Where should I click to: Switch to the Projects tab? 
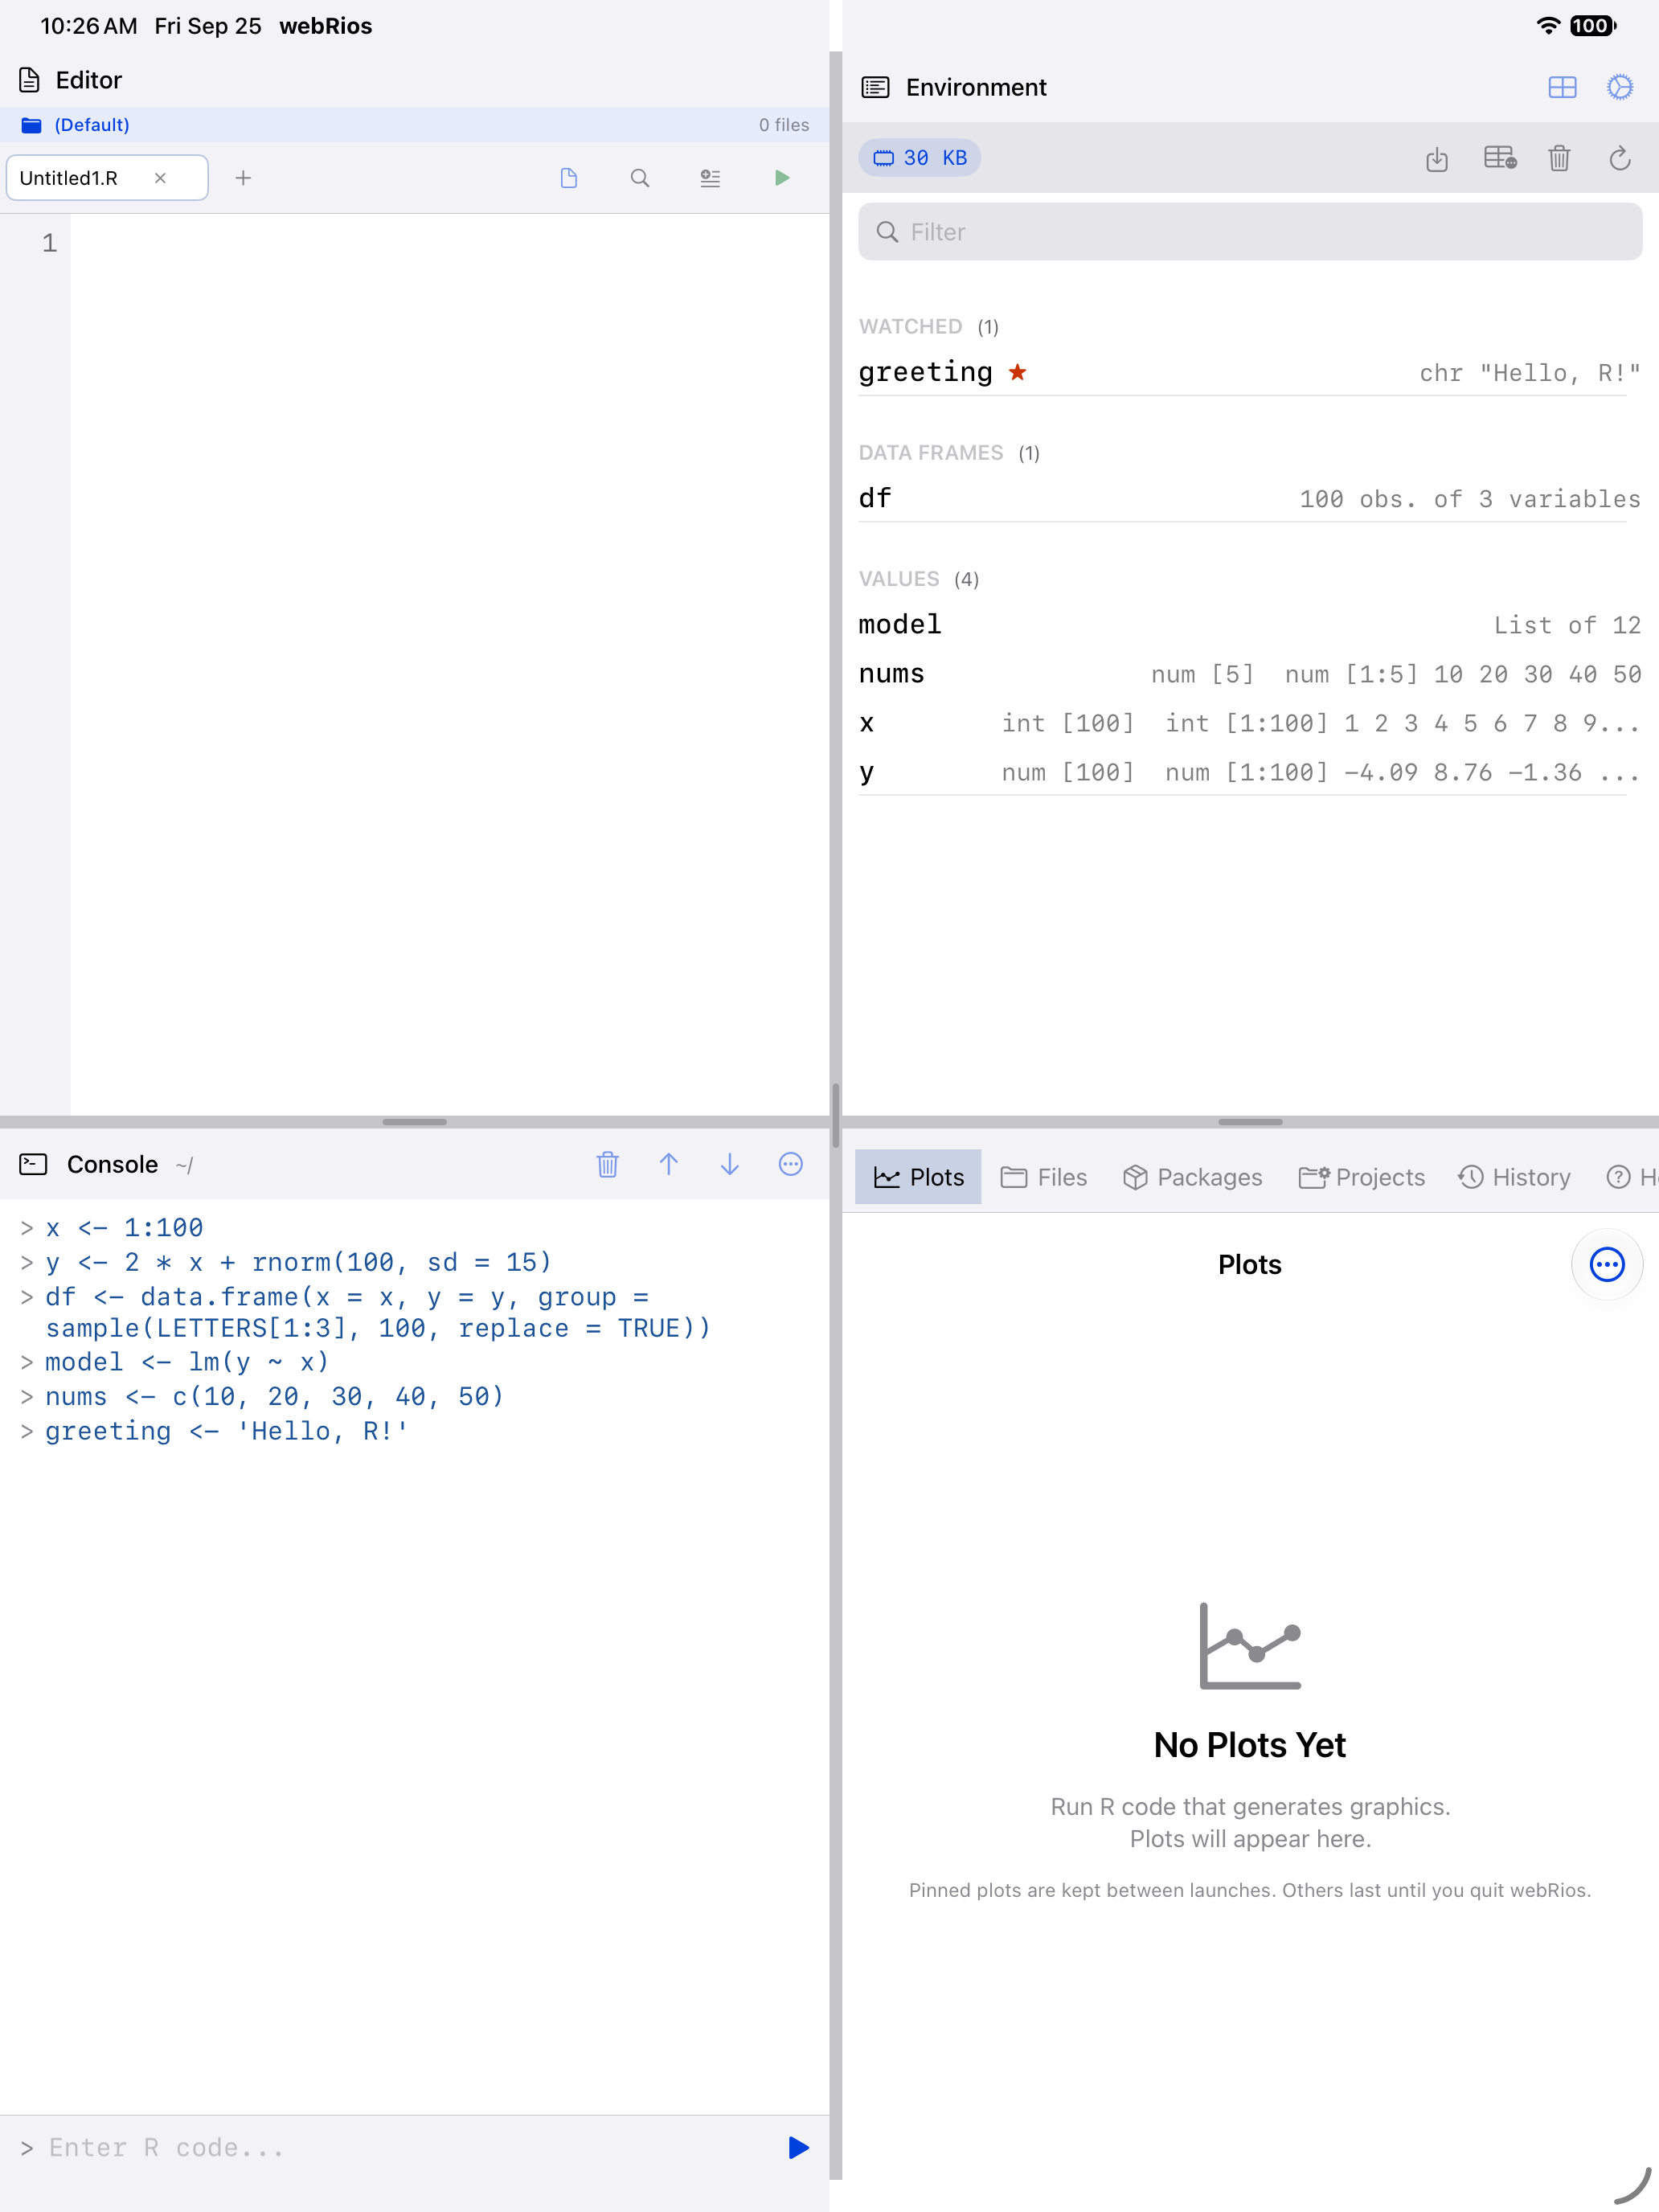tap(1361, 1177)
